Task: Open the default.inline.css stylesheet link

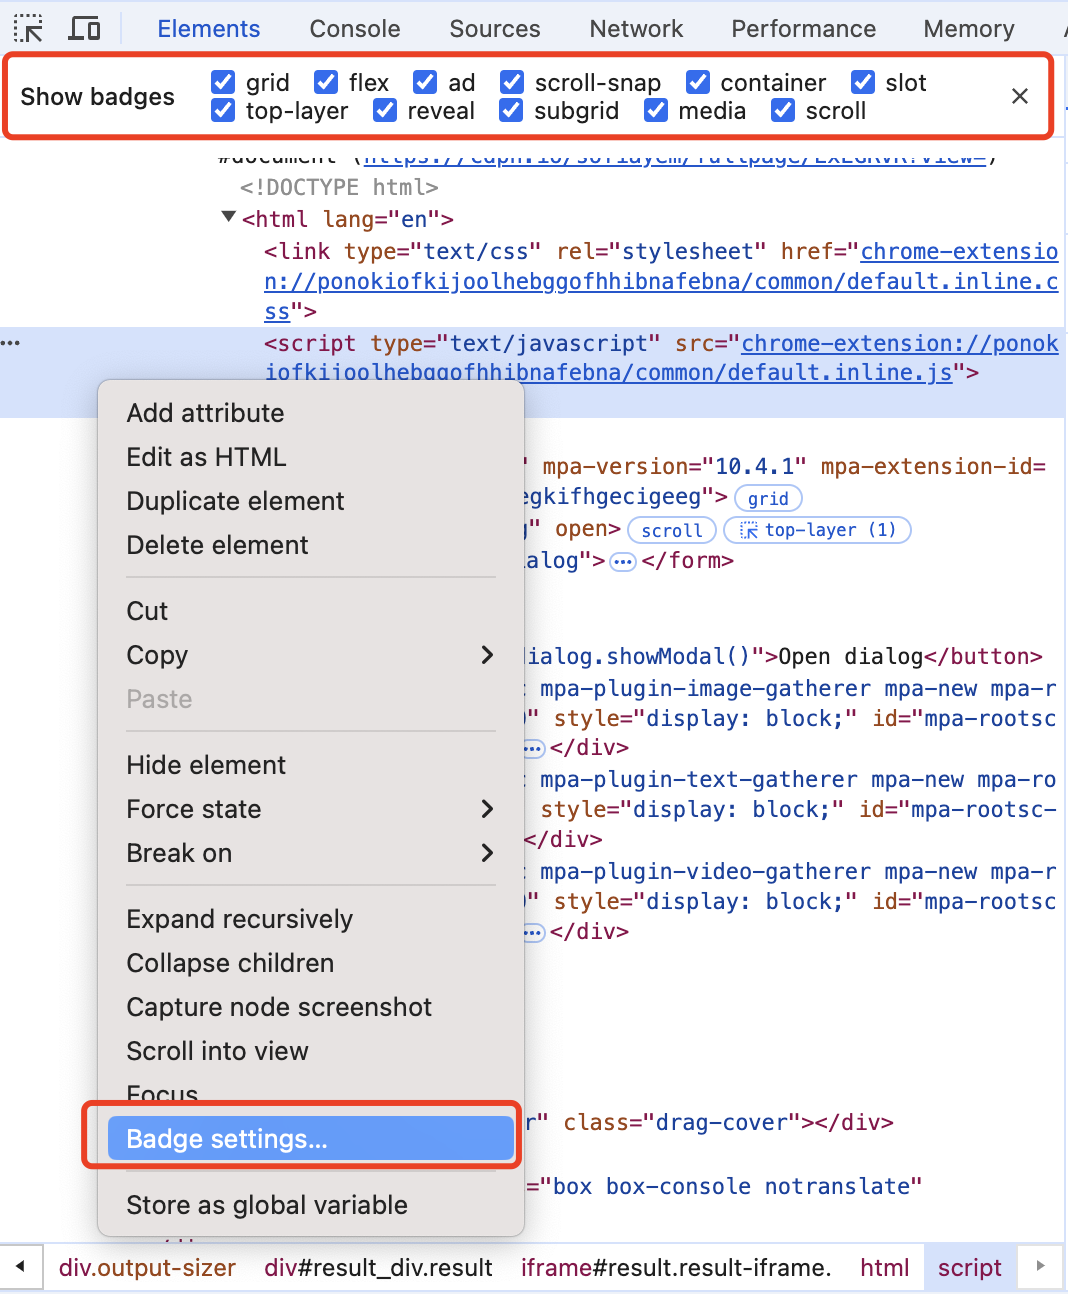Action: (661, 282)
